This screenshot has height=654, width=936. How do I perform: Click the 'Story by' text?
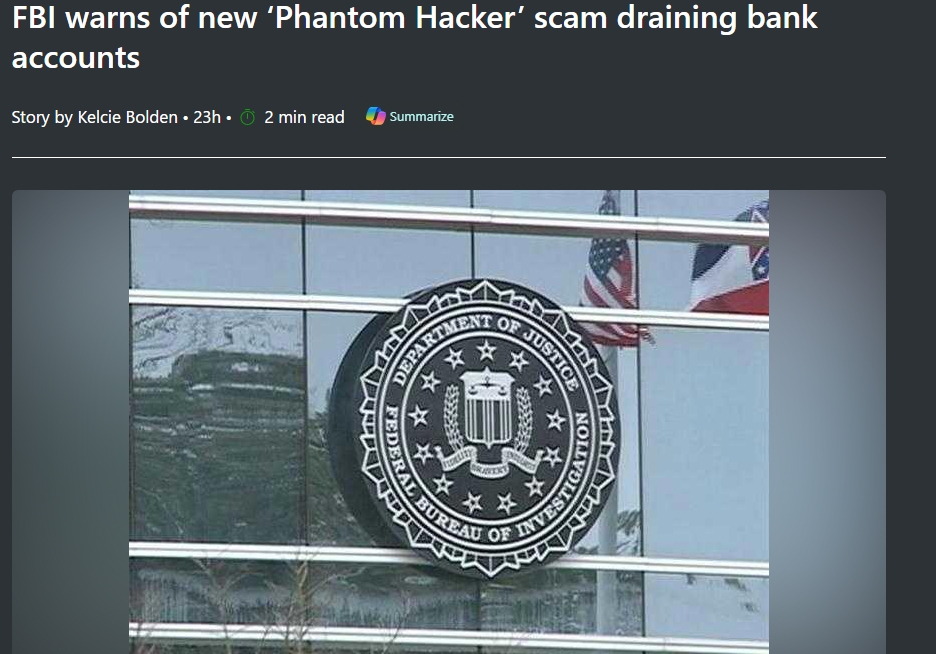pos(42,118)
